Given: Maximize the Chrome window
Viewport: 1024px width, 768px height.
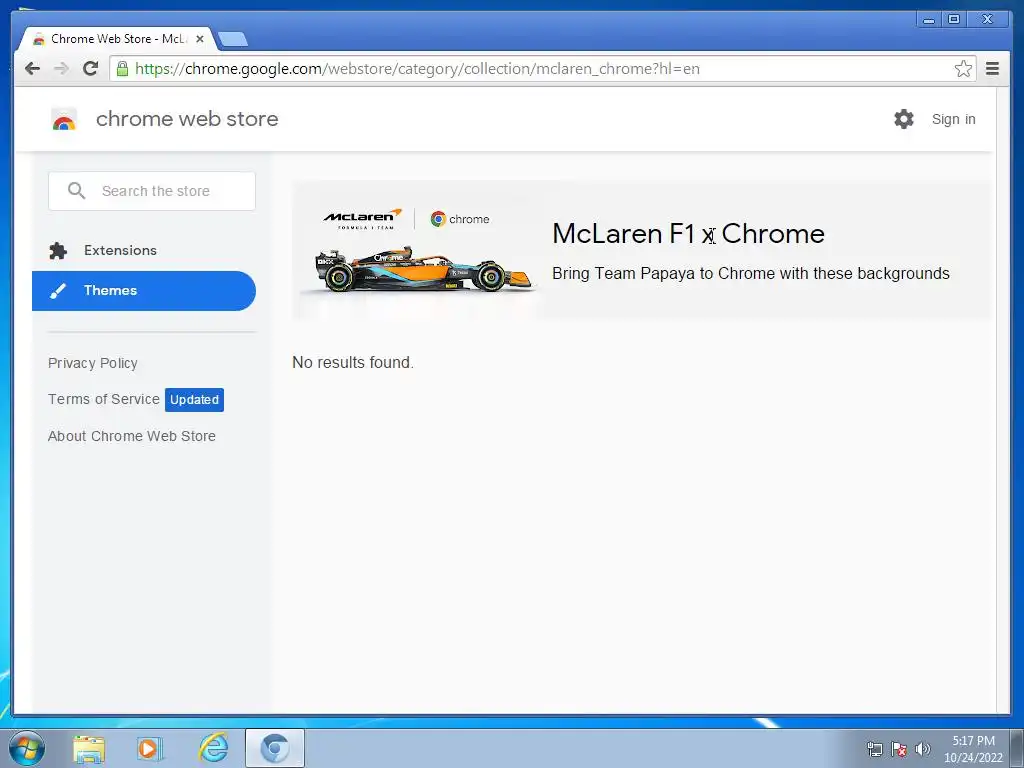Looking at the screenshot, I should point(953,20).
